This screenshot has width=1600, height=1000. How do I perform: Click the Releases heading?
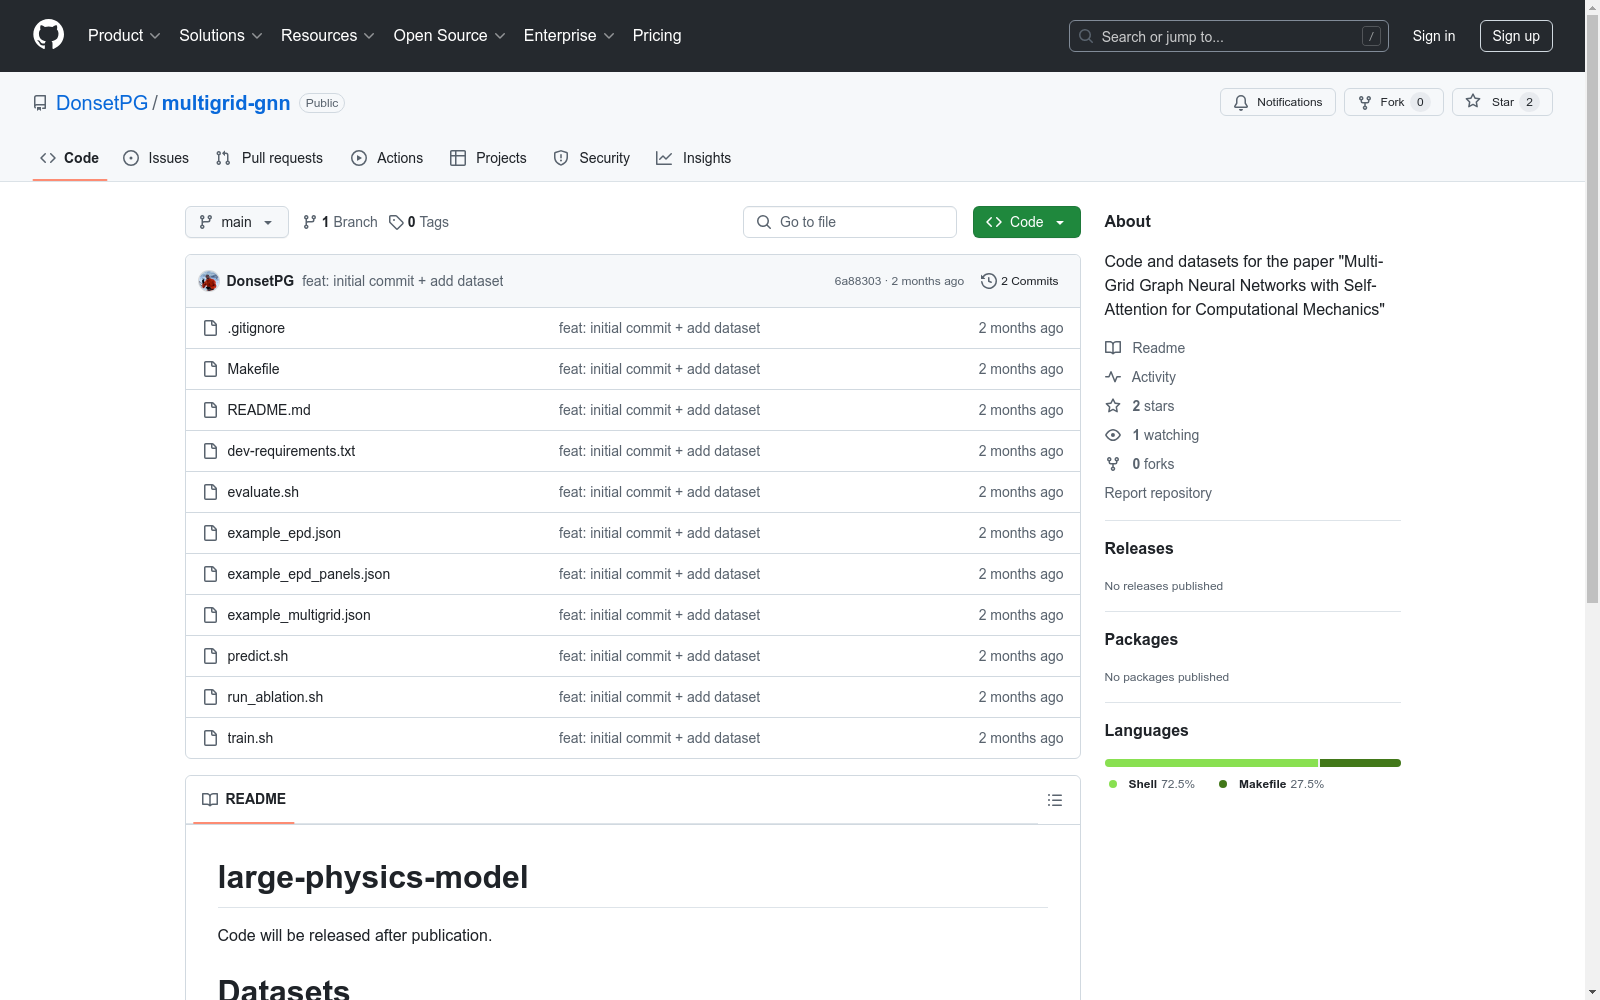pyautogui.click(x=1139, y=548)
